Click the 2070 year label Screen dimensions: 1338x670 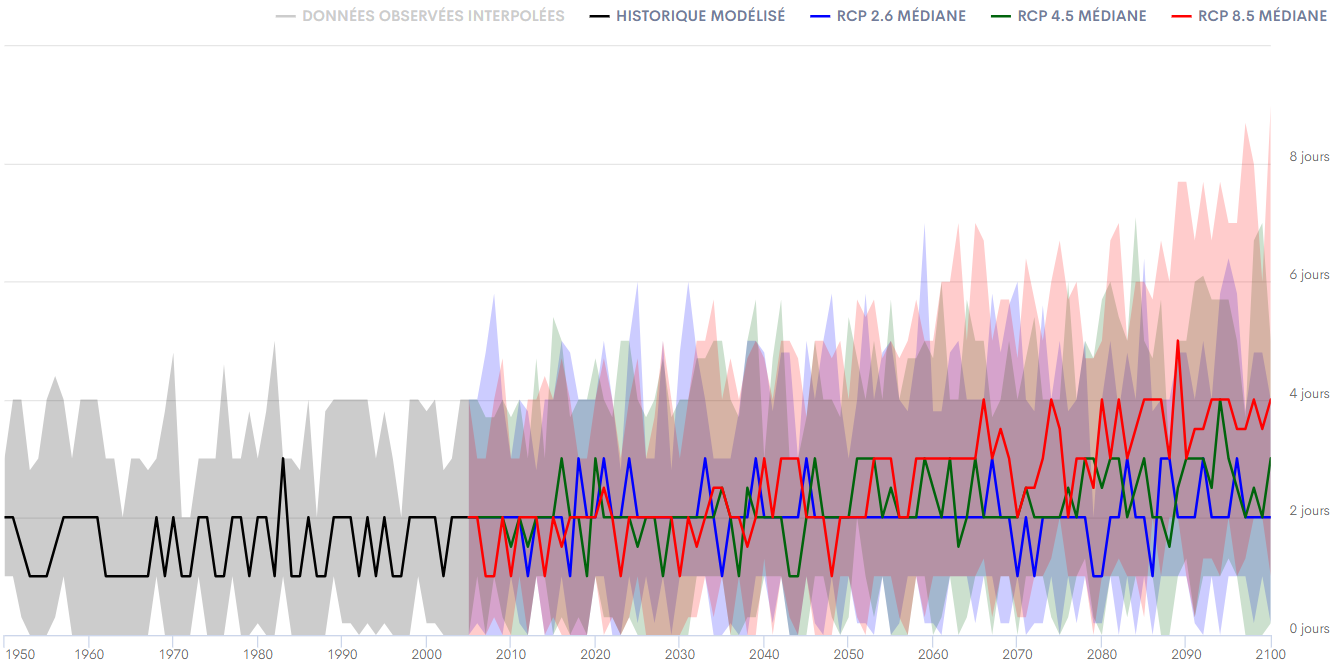1016,654
